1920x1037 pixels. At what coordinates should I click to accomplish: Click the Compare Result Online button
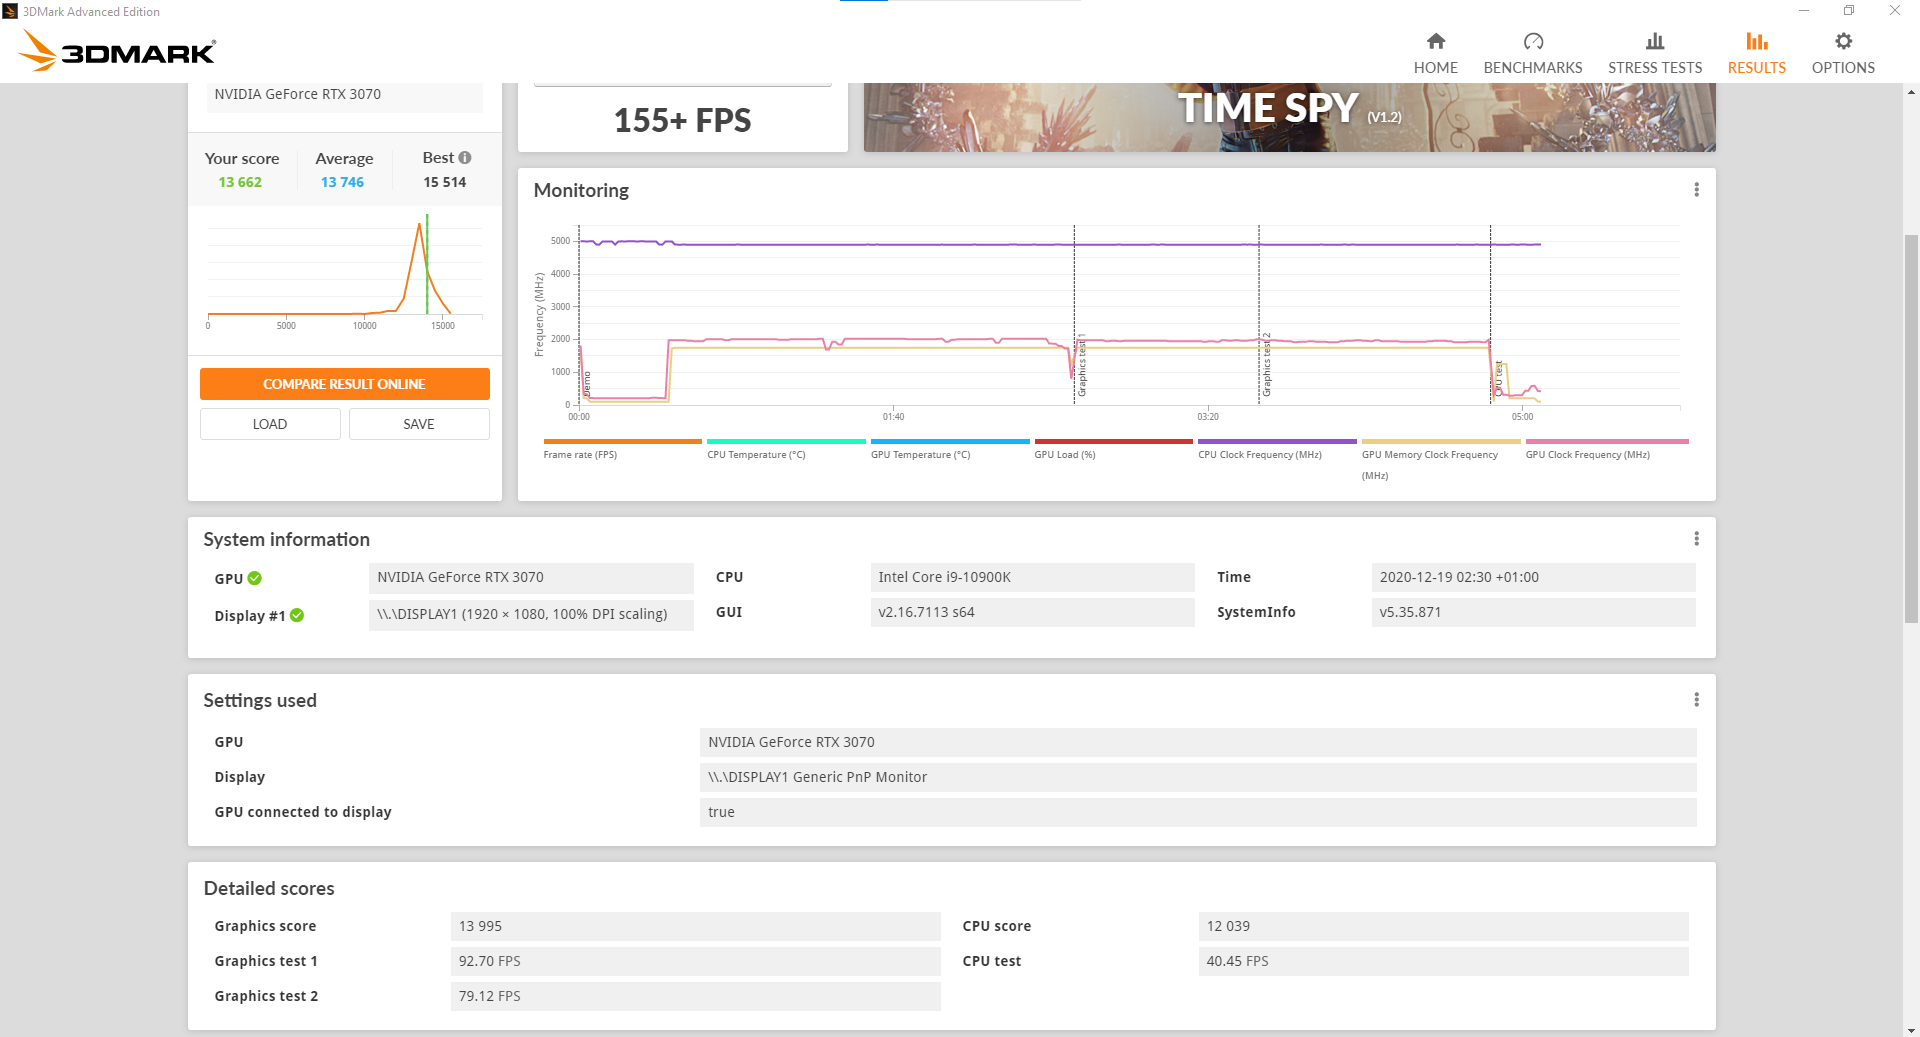(344, 384)
